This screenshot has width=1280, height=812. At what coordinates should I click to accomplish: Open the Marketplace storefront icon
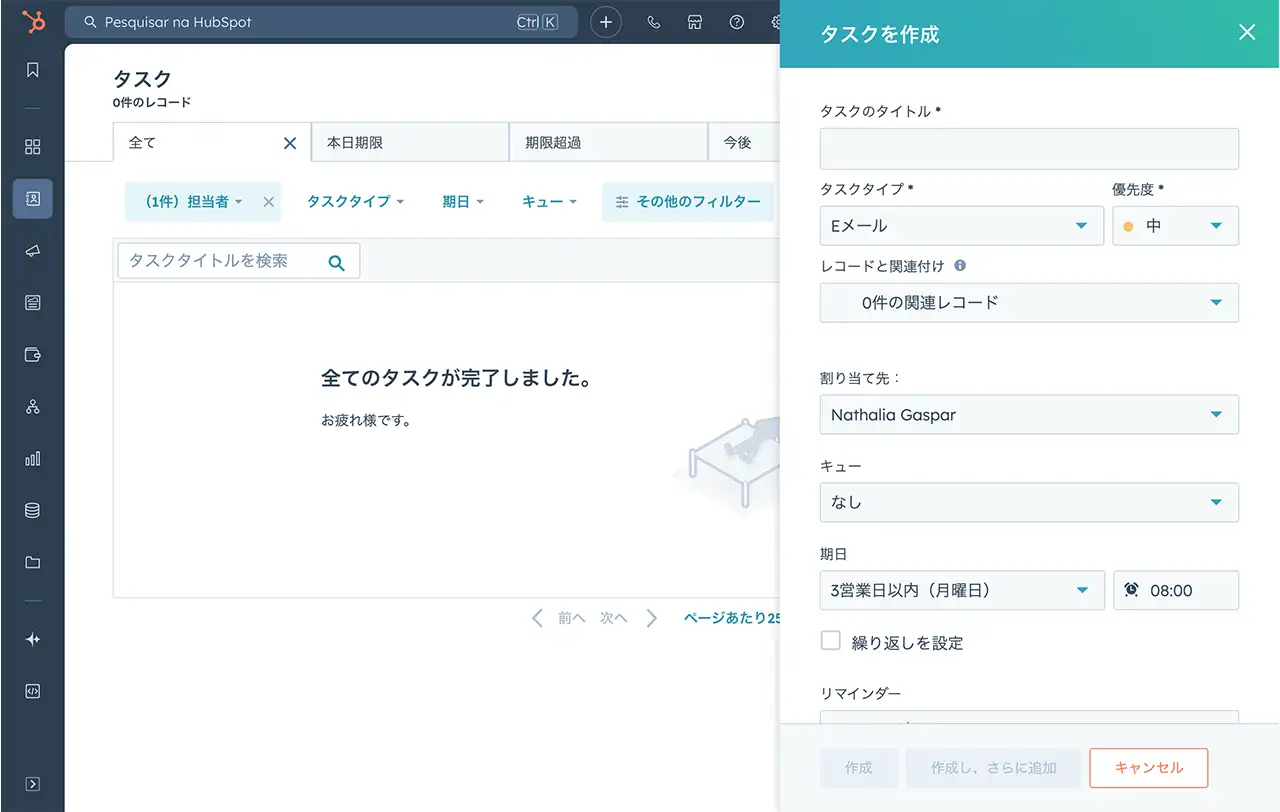696,22
